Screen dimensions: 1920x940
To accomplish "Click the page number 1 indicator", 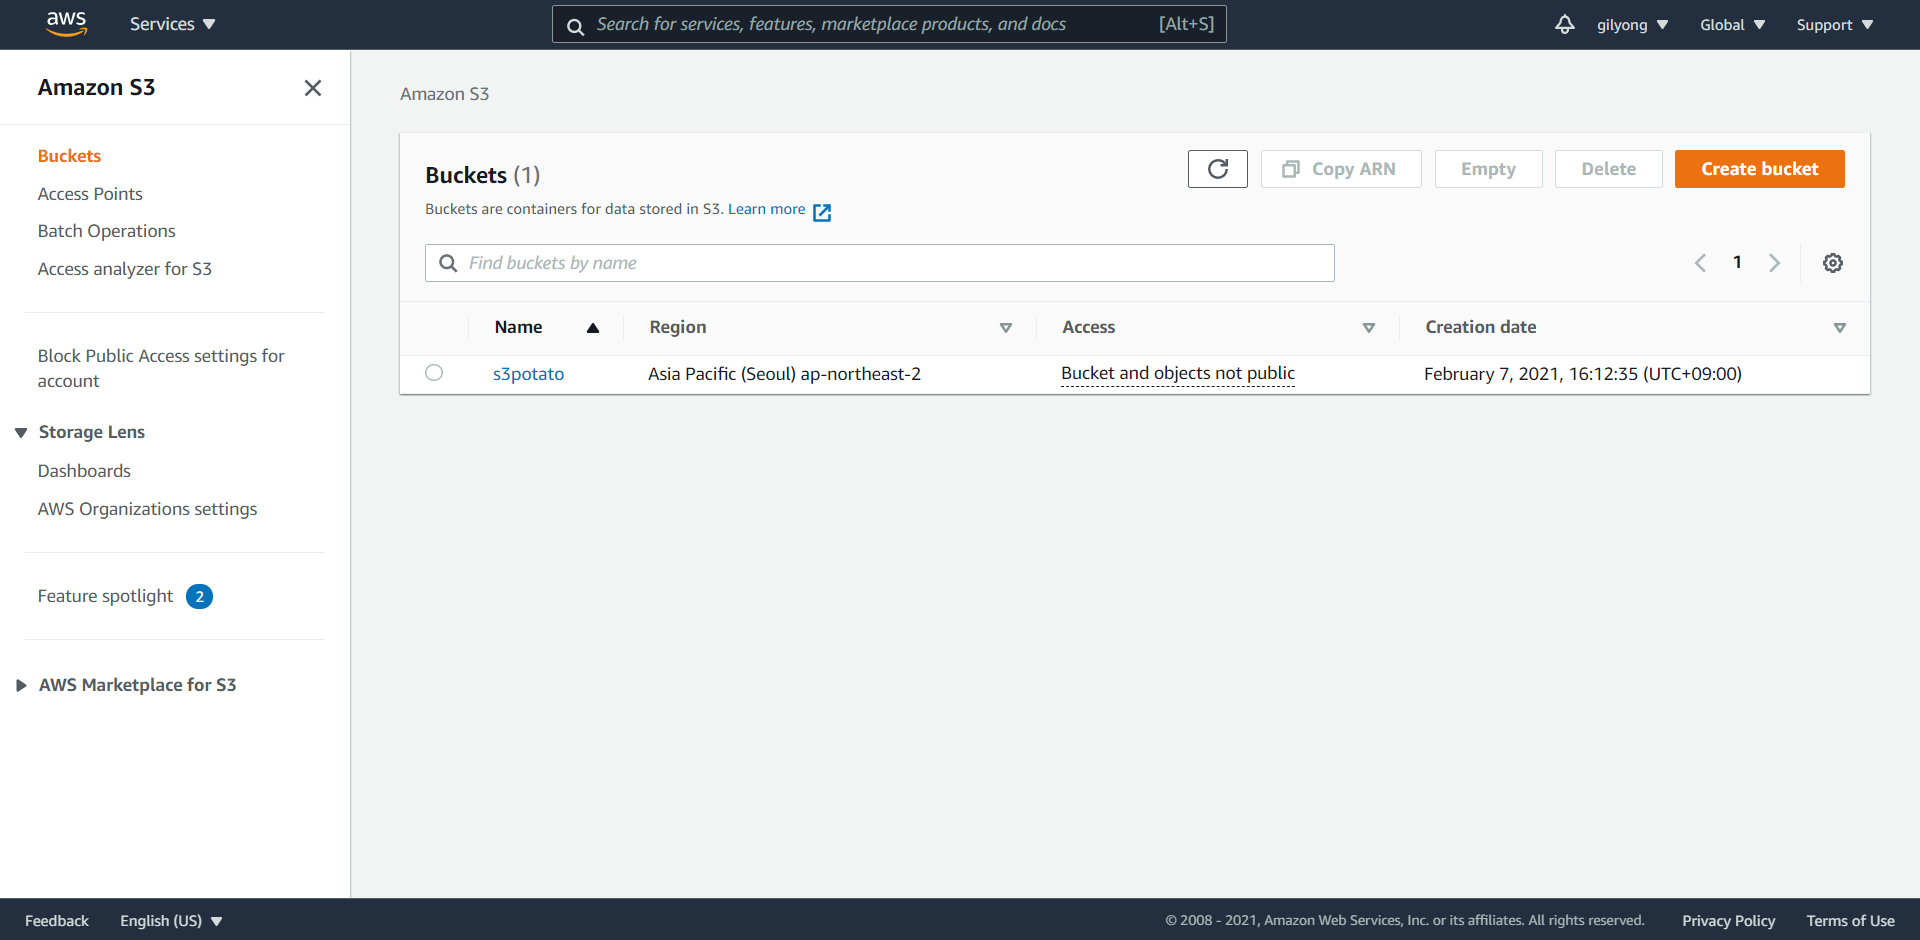I will click(x=1737, y=262).
